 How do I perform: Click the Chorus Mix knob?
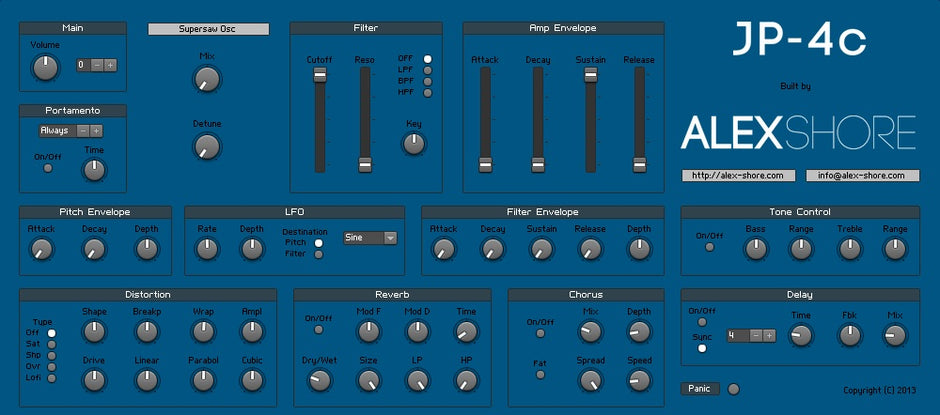coord(590,331)
